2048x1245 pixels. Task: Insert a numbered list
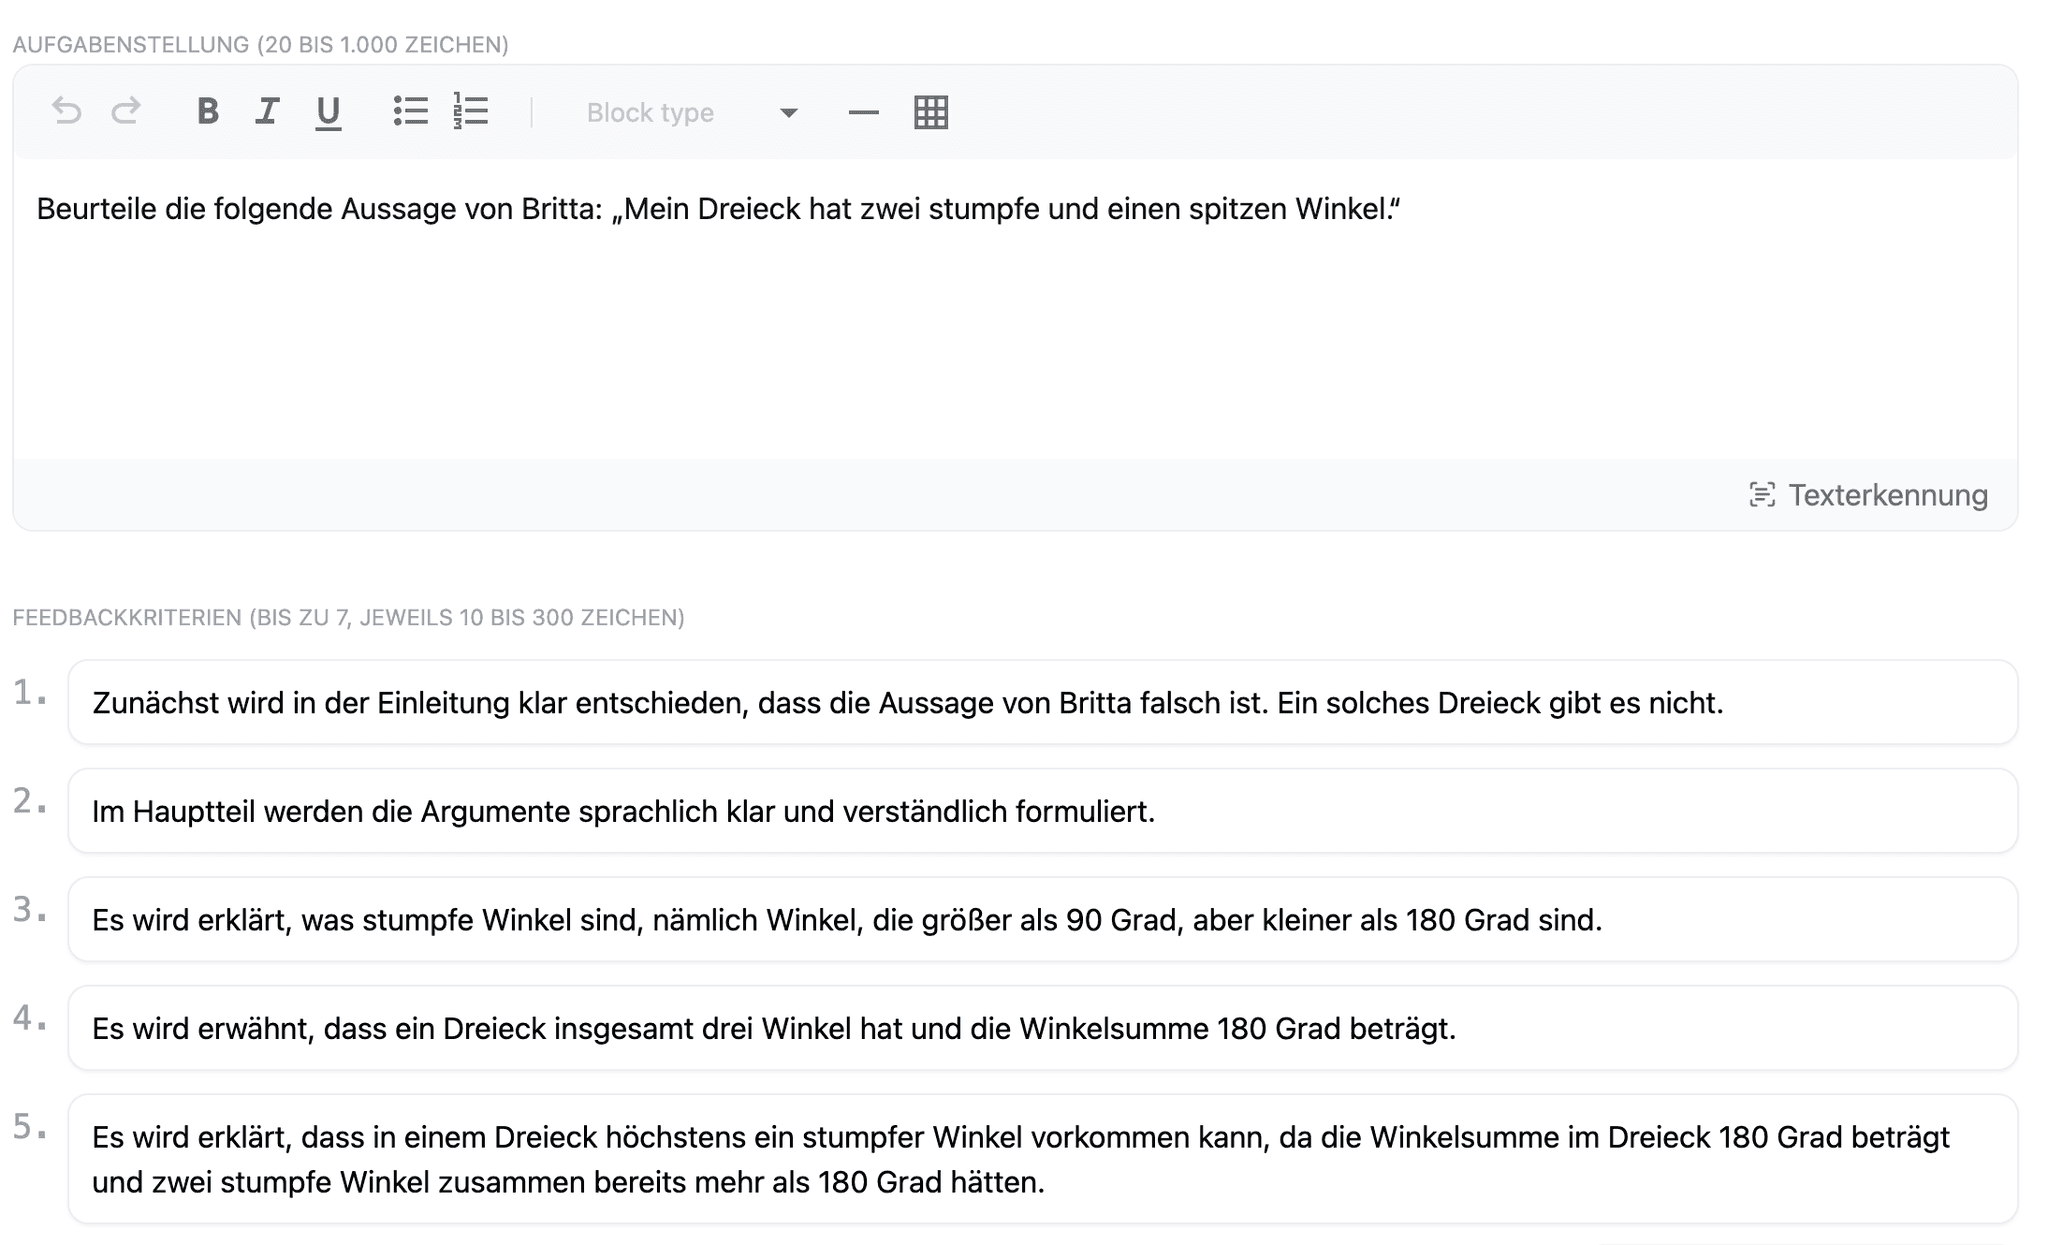[470, 111]
